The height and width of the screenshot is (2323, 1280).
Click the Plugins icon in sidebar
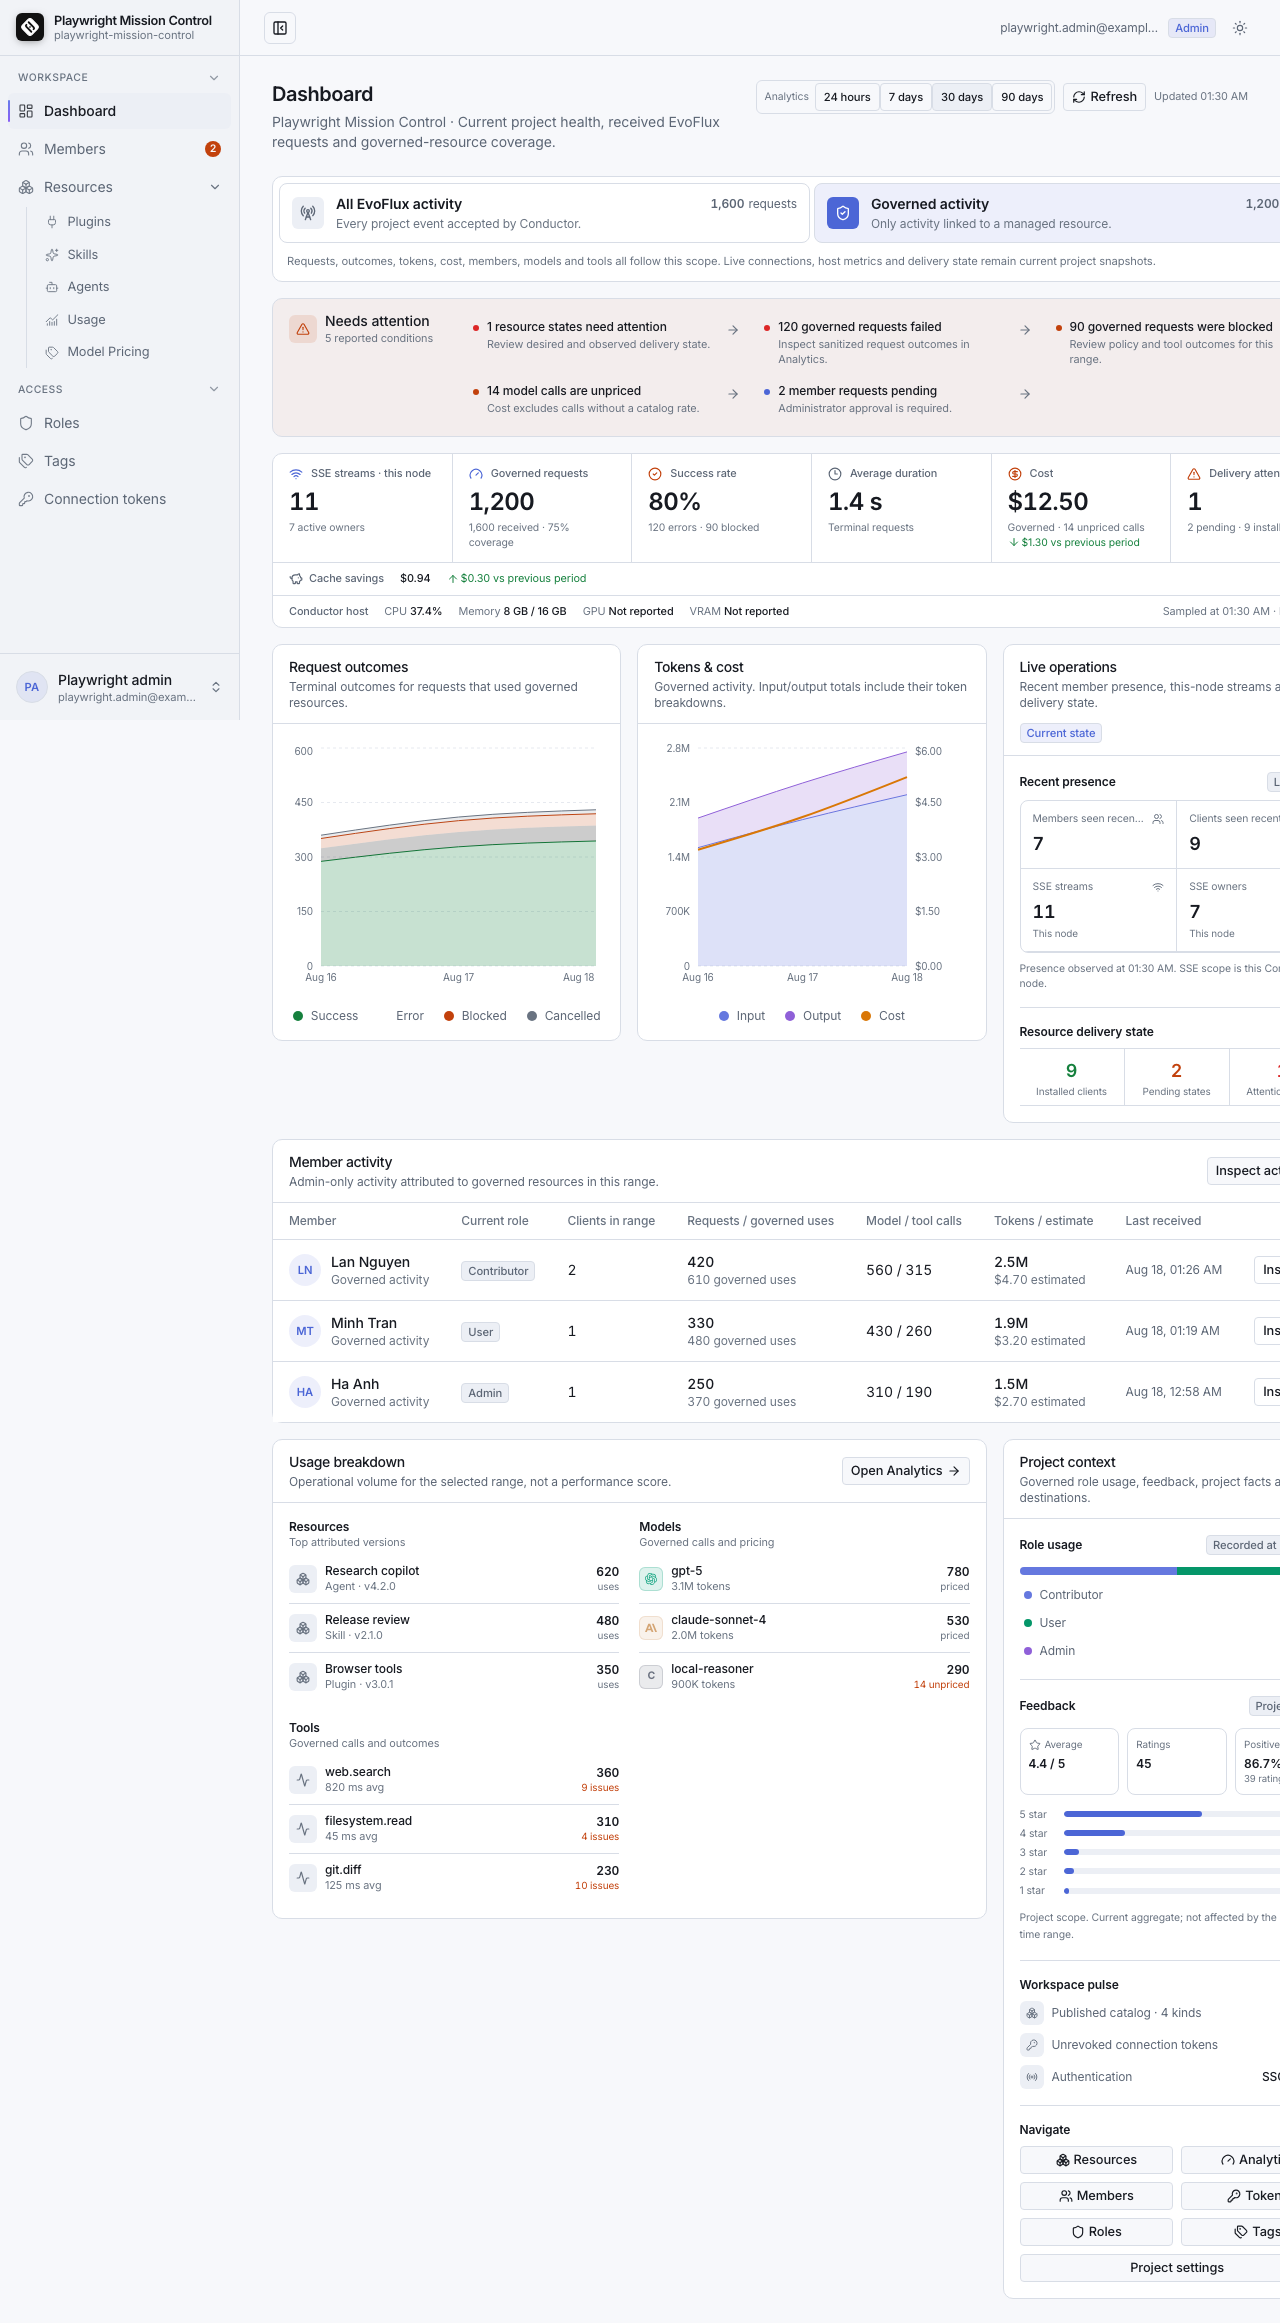(x=52, y=222)
